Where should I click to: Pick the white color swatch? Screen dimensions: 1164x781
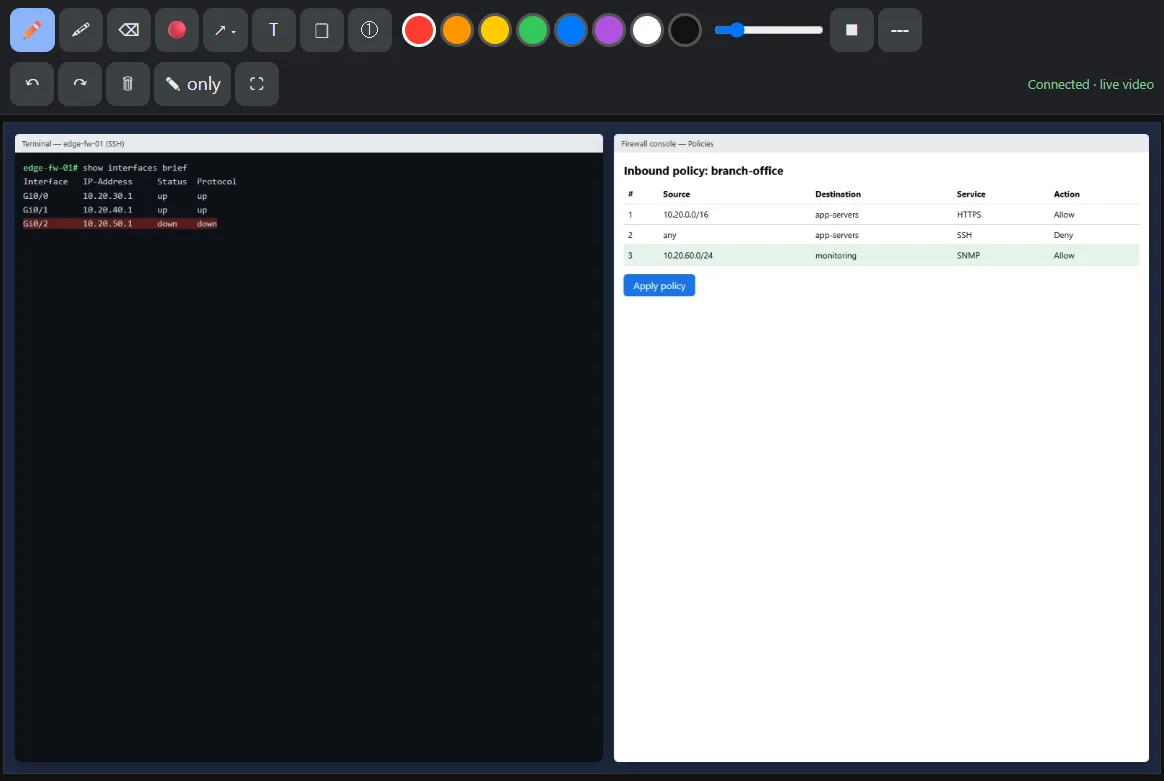click(647, 30)
